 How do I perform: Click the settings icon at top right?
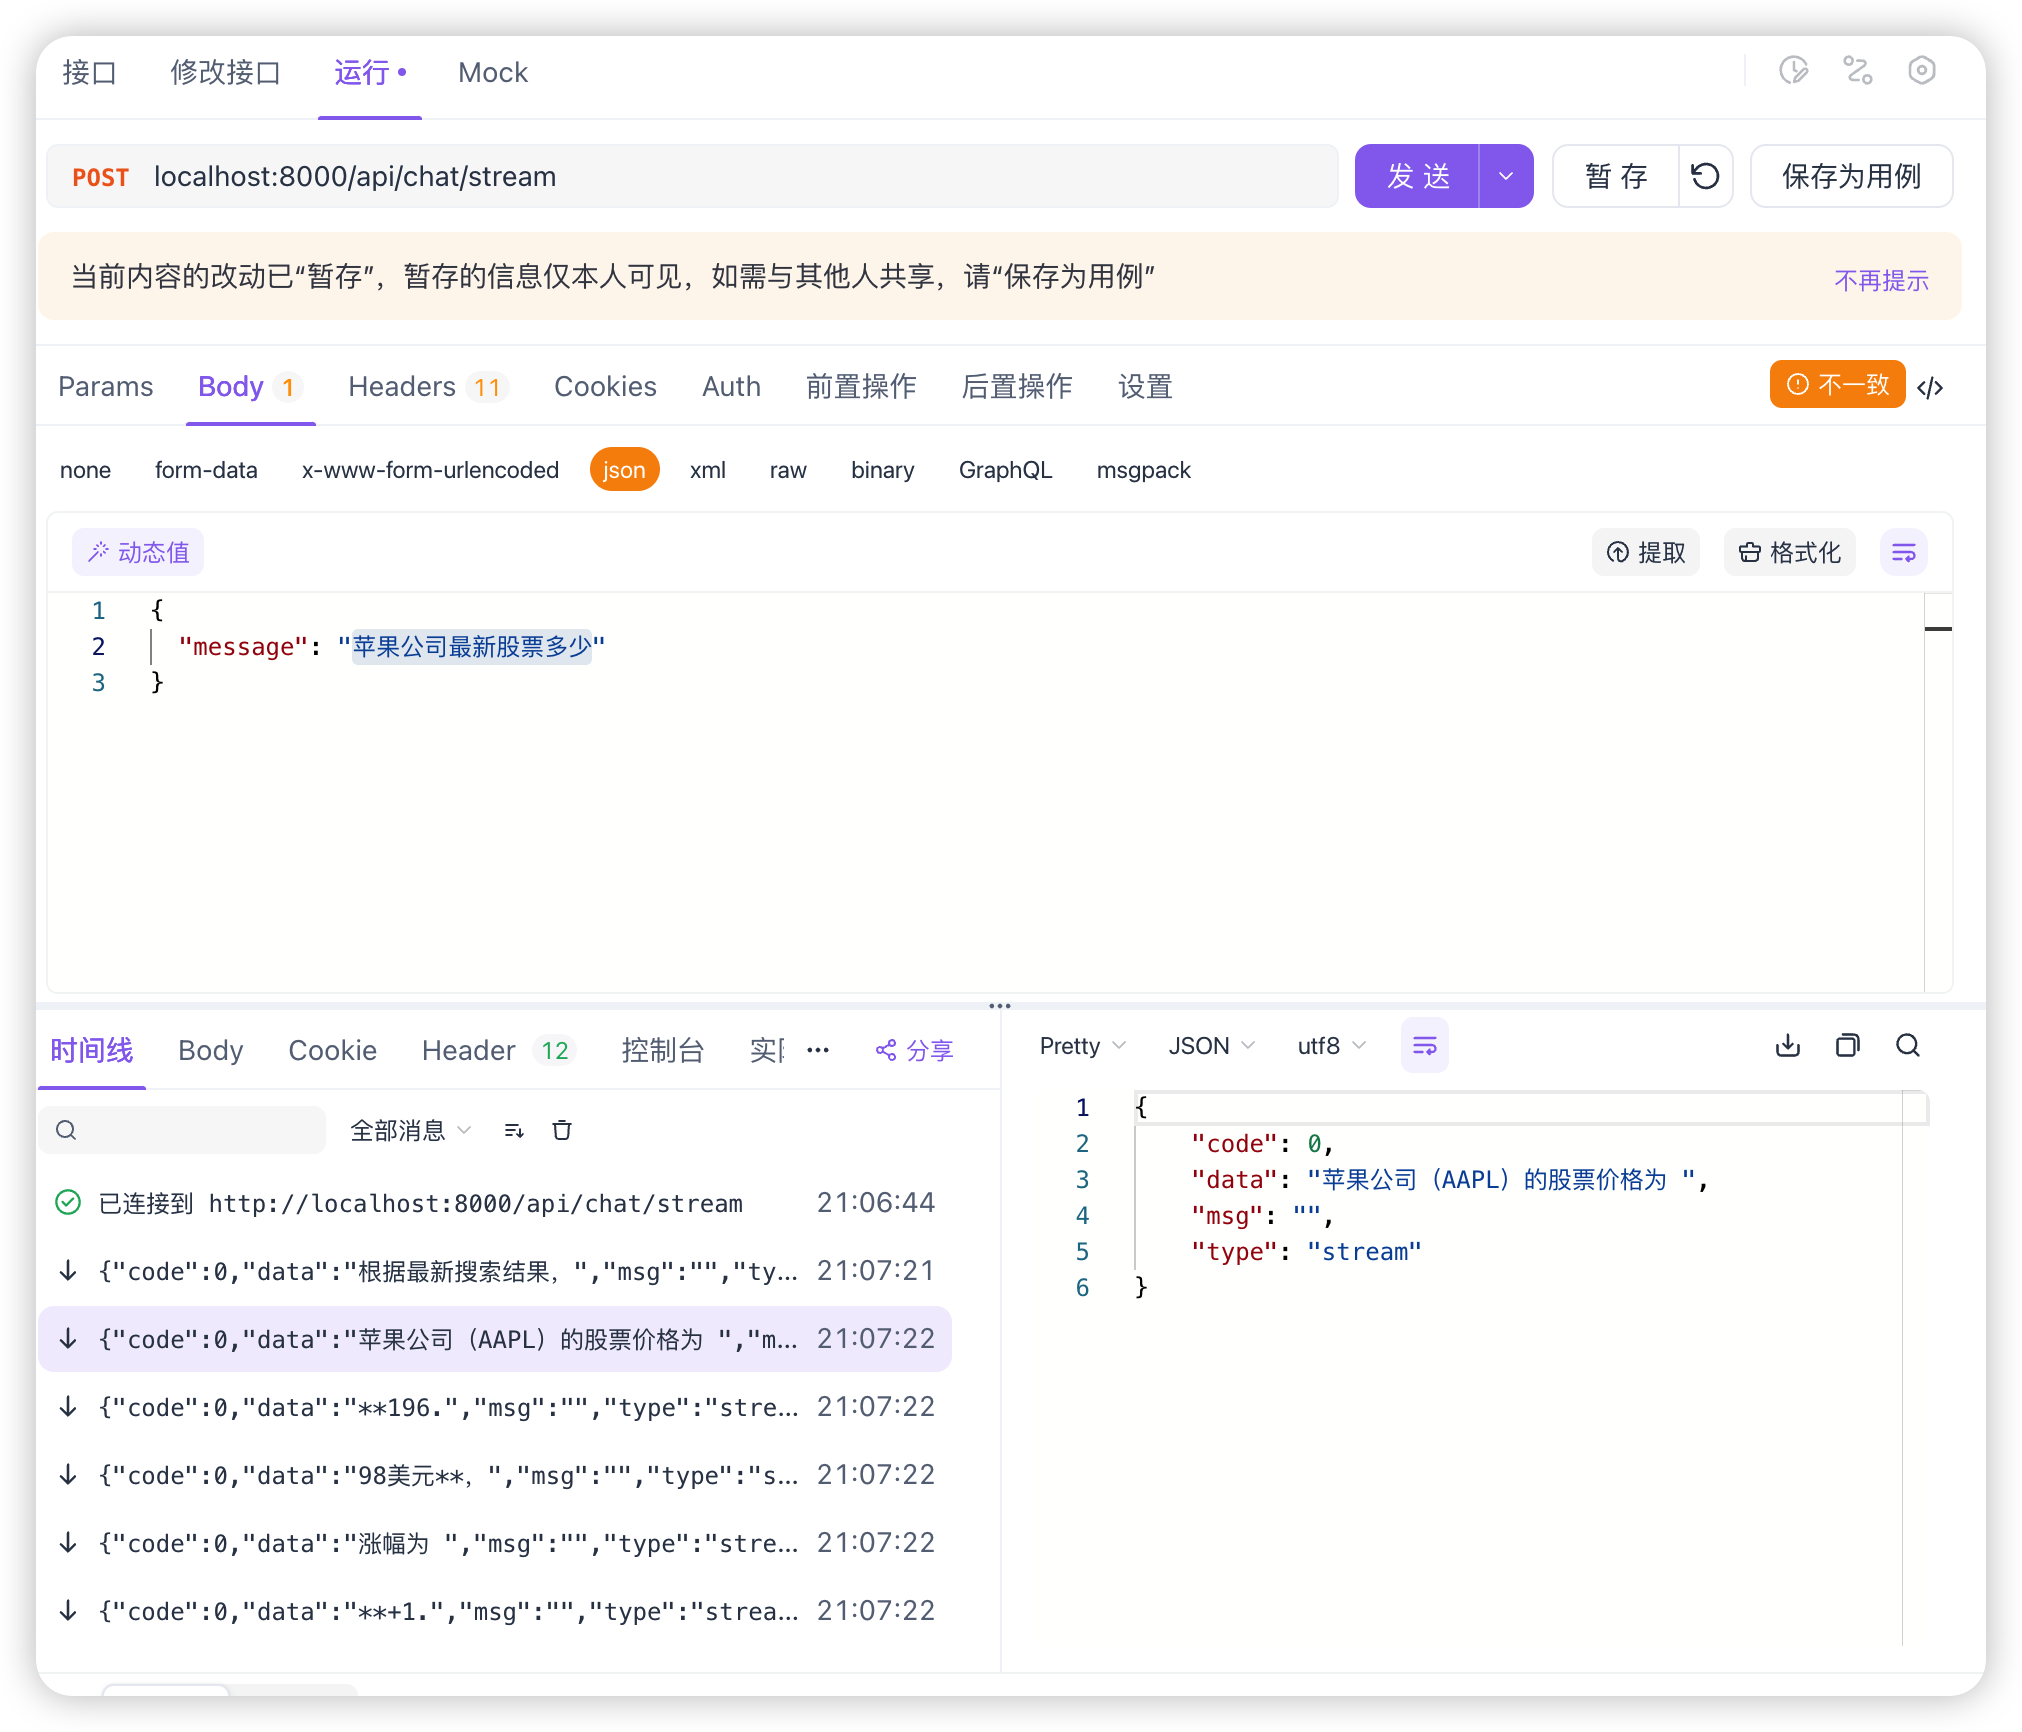(1921, 71)
